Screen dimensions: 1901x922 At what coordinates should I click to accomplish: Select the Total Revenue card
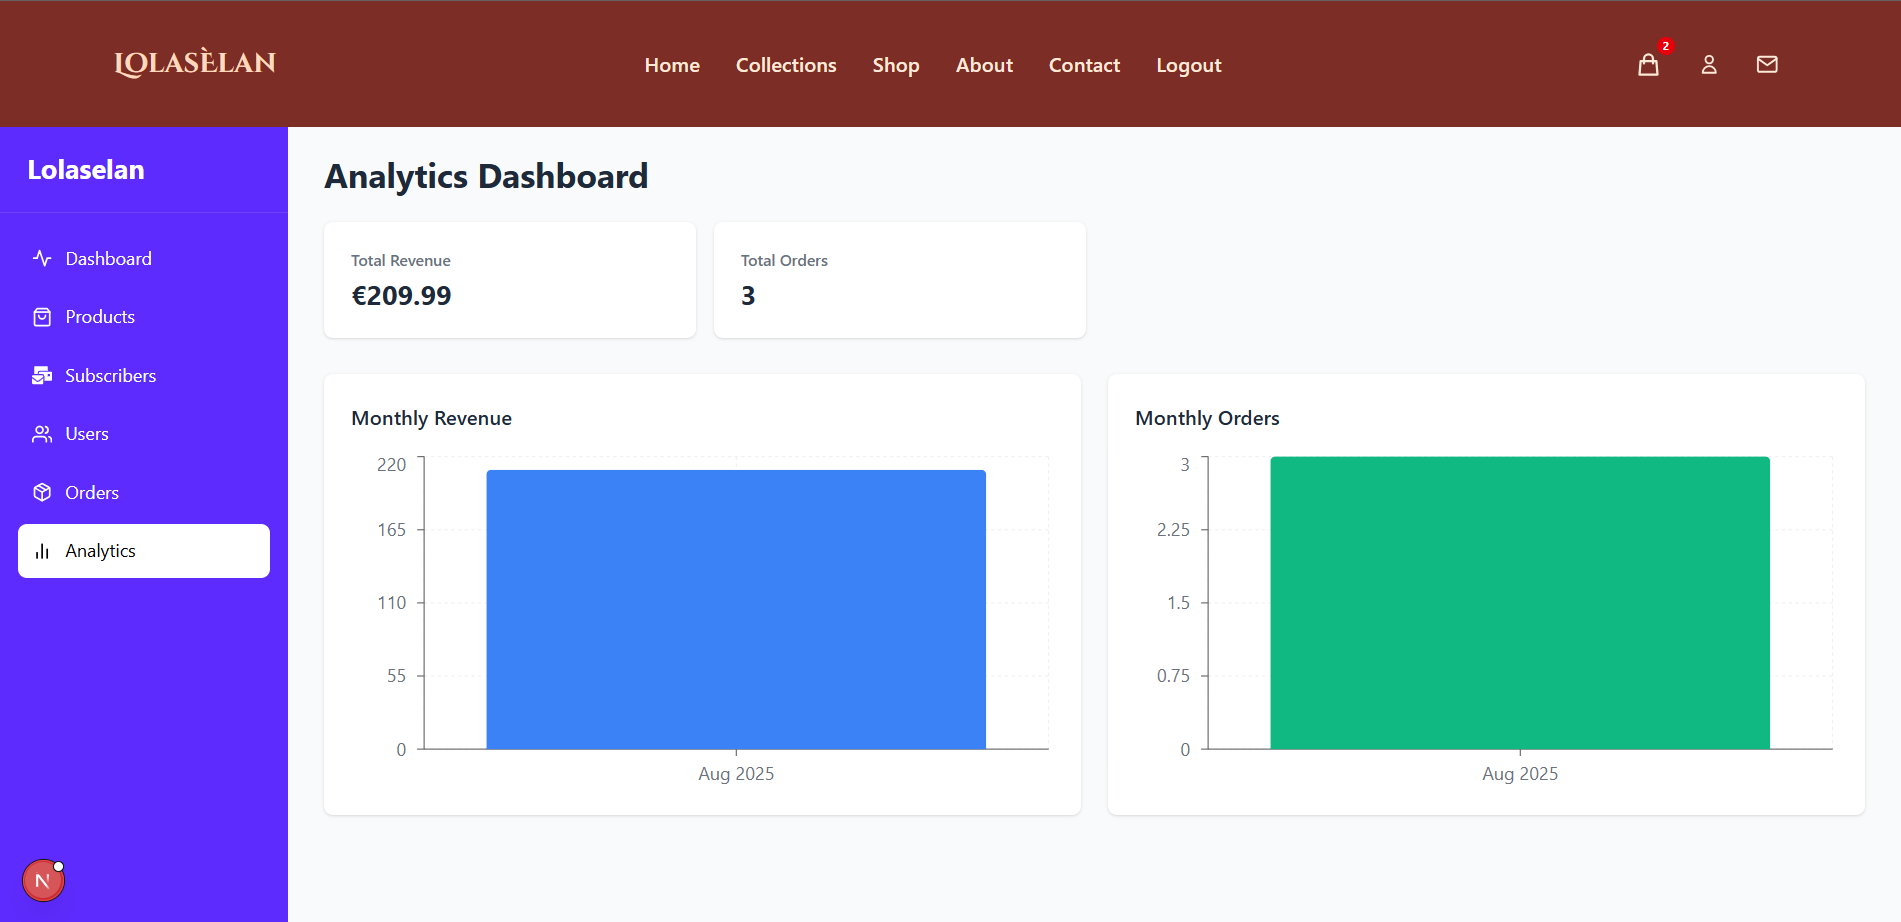(x=510, y=280)
